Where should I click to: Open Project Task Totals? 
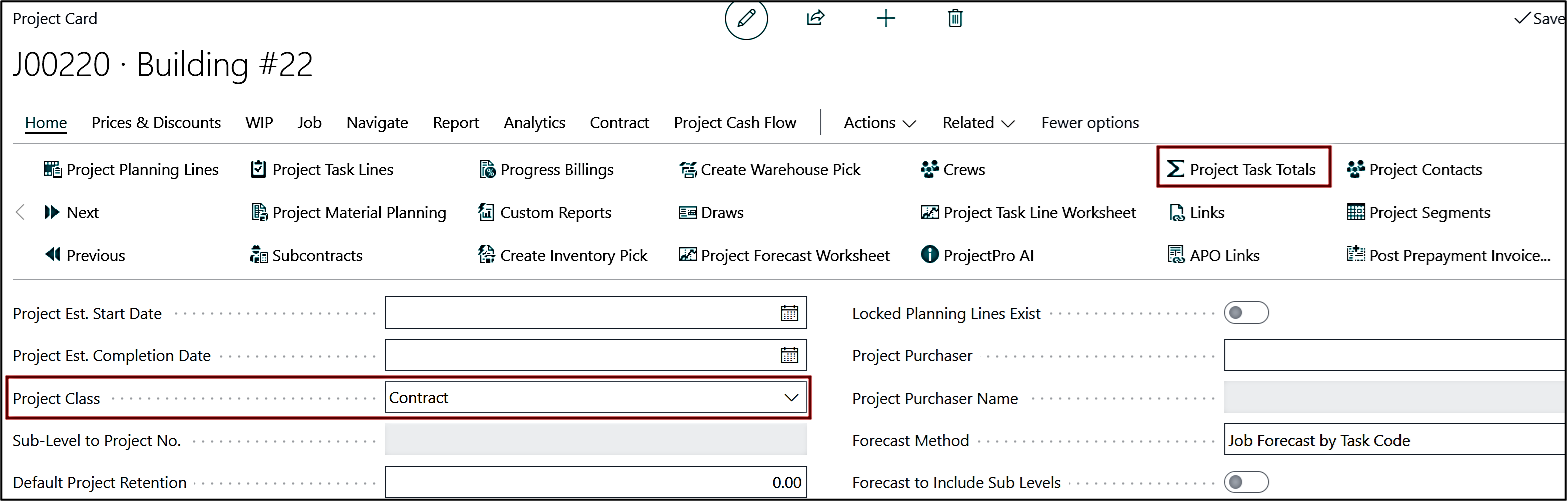pyautogui.click(x=1243, y=169)
